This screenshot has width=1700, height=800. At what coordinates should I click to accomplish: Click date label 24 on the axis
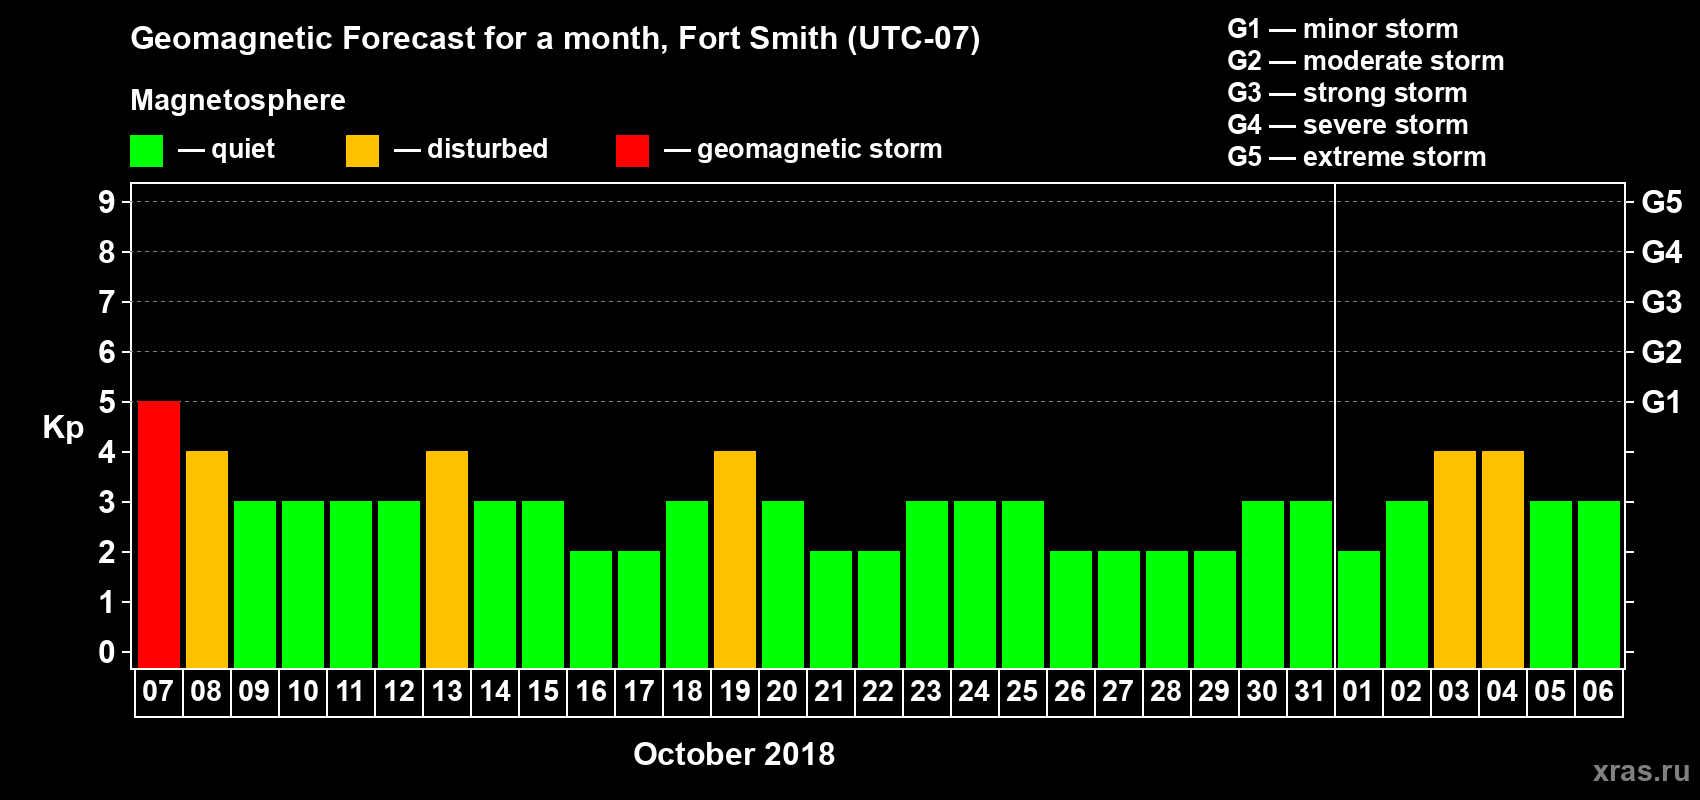[x=974, y=691]
